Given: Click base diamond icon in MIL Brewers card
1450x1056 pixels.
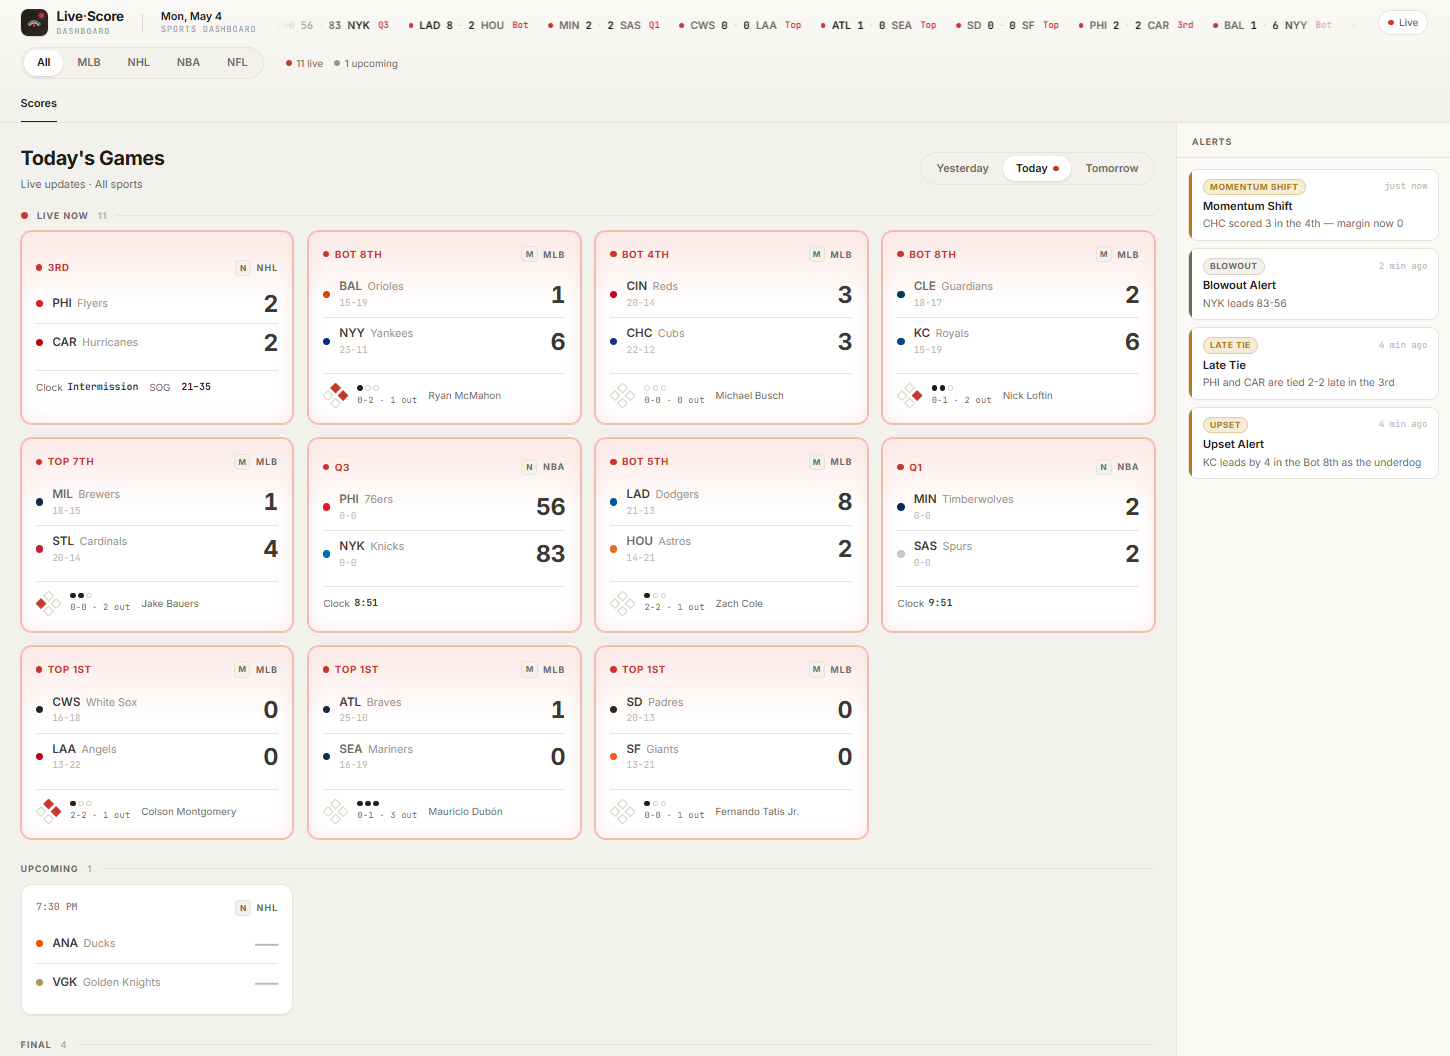Looking at the screenshot, I should [48, 603].
